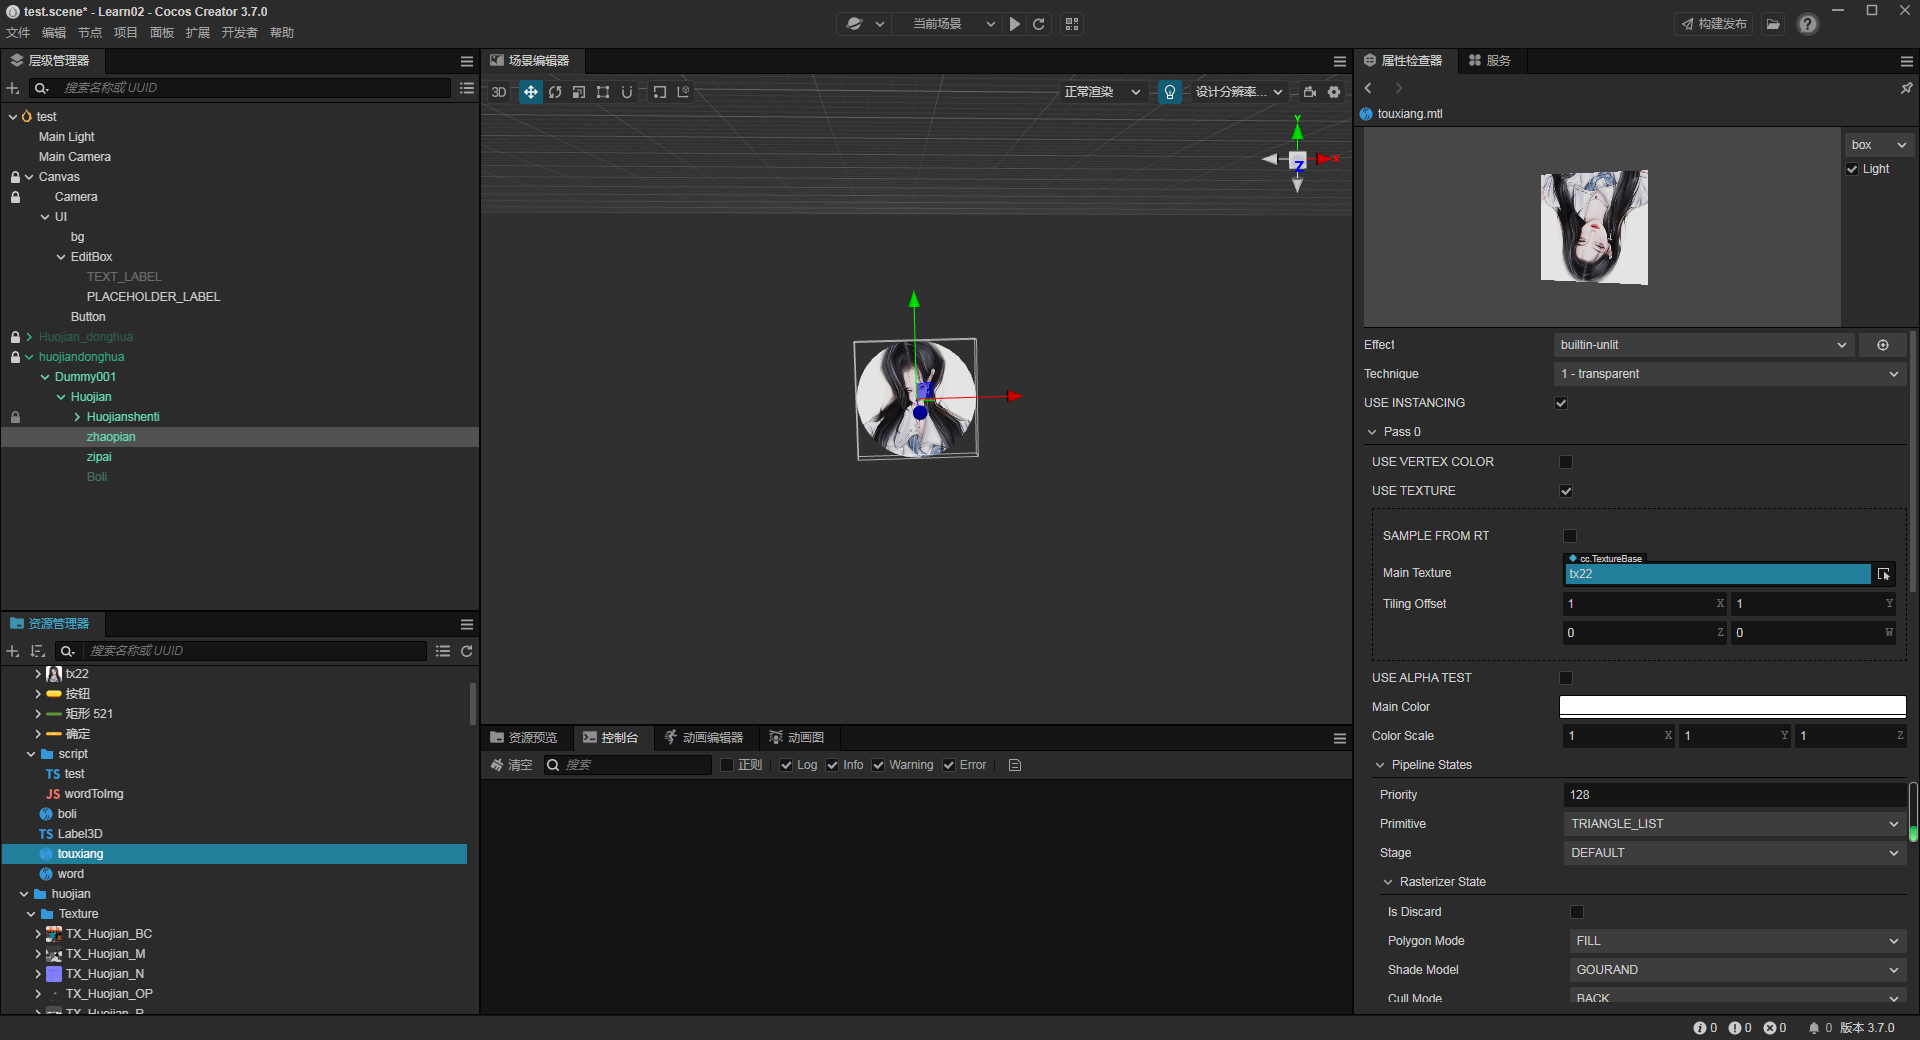Switch to the 服务 tab
This screenshot has width=1920, height=1040.
[1489, 61]
